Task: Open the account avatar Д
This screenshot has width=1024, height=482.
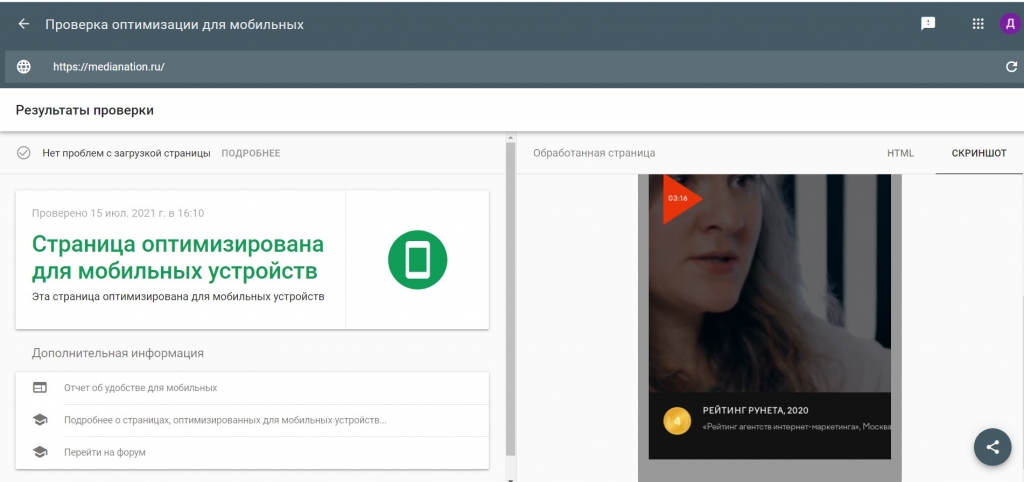Action: click(x=1010, y=24)
